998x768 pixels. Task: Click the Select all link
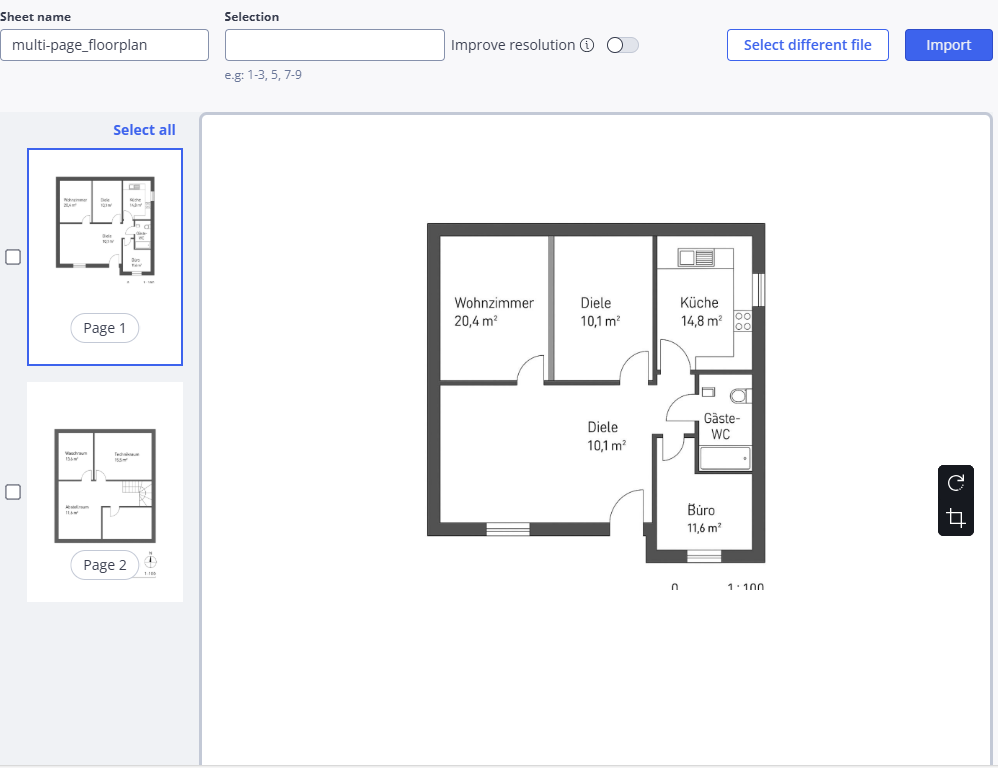tap(144, 130)
